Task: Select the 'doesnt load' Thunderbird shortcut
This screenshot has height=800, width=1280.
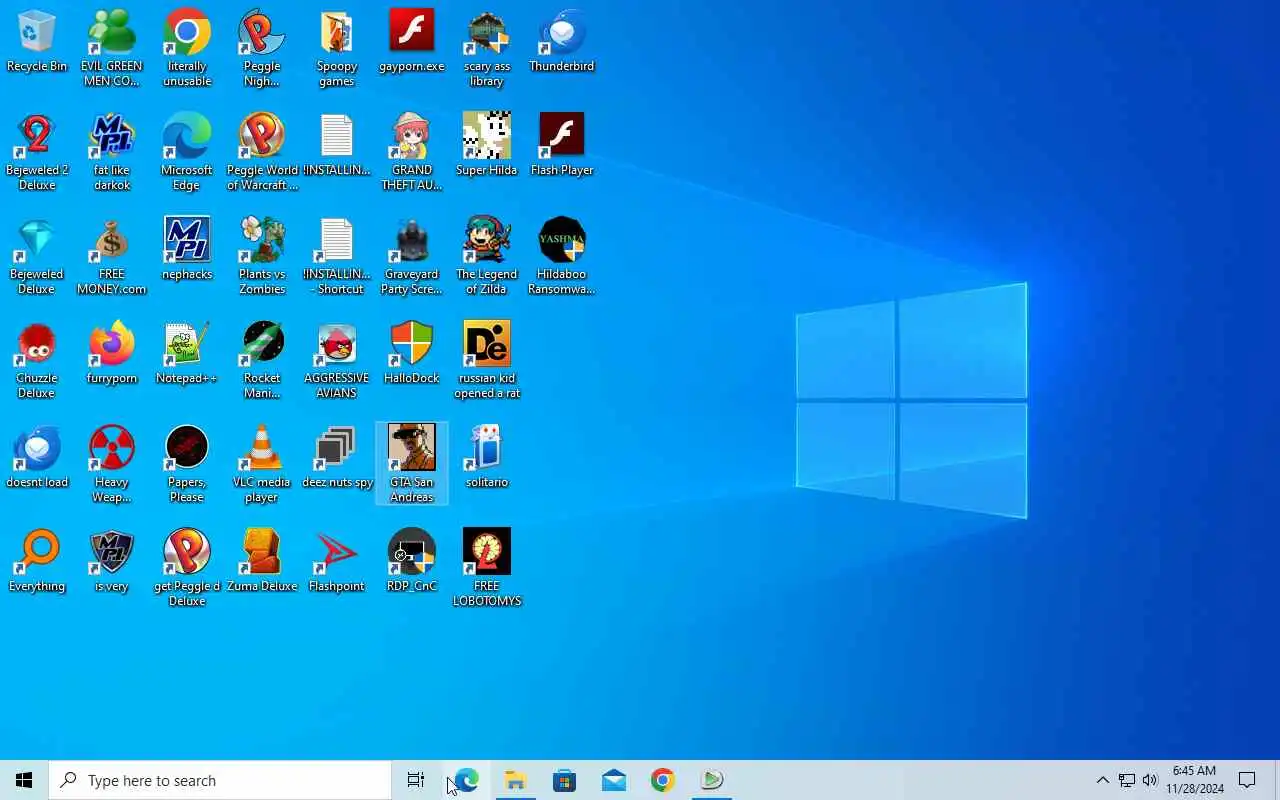Action: pyautogui.click(x=37, y=458)
